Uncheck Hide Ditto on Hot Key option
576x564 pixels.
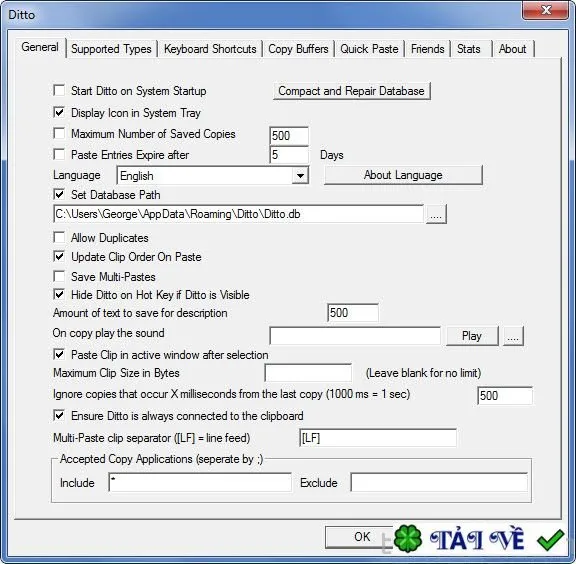pos(59,294)
